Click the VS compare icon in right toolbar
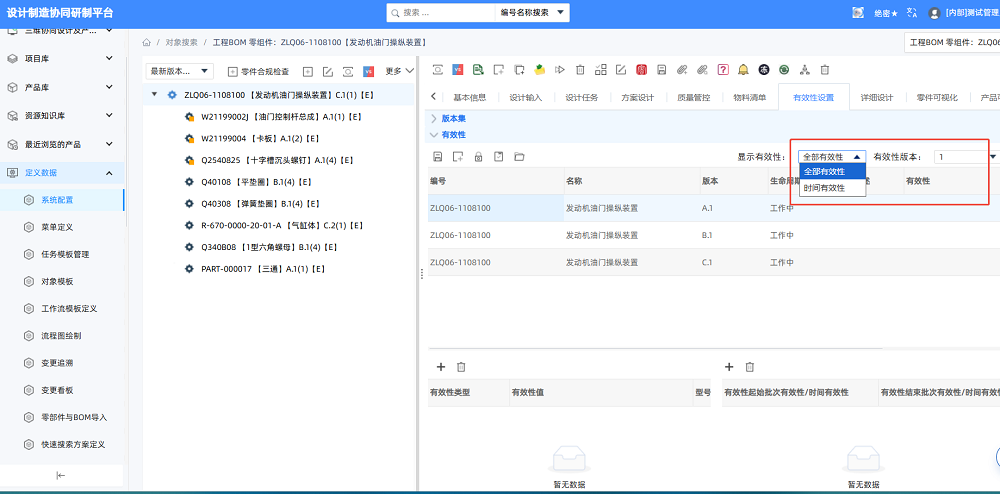Viewport: 1000px width, 494px height. point(457,69)
